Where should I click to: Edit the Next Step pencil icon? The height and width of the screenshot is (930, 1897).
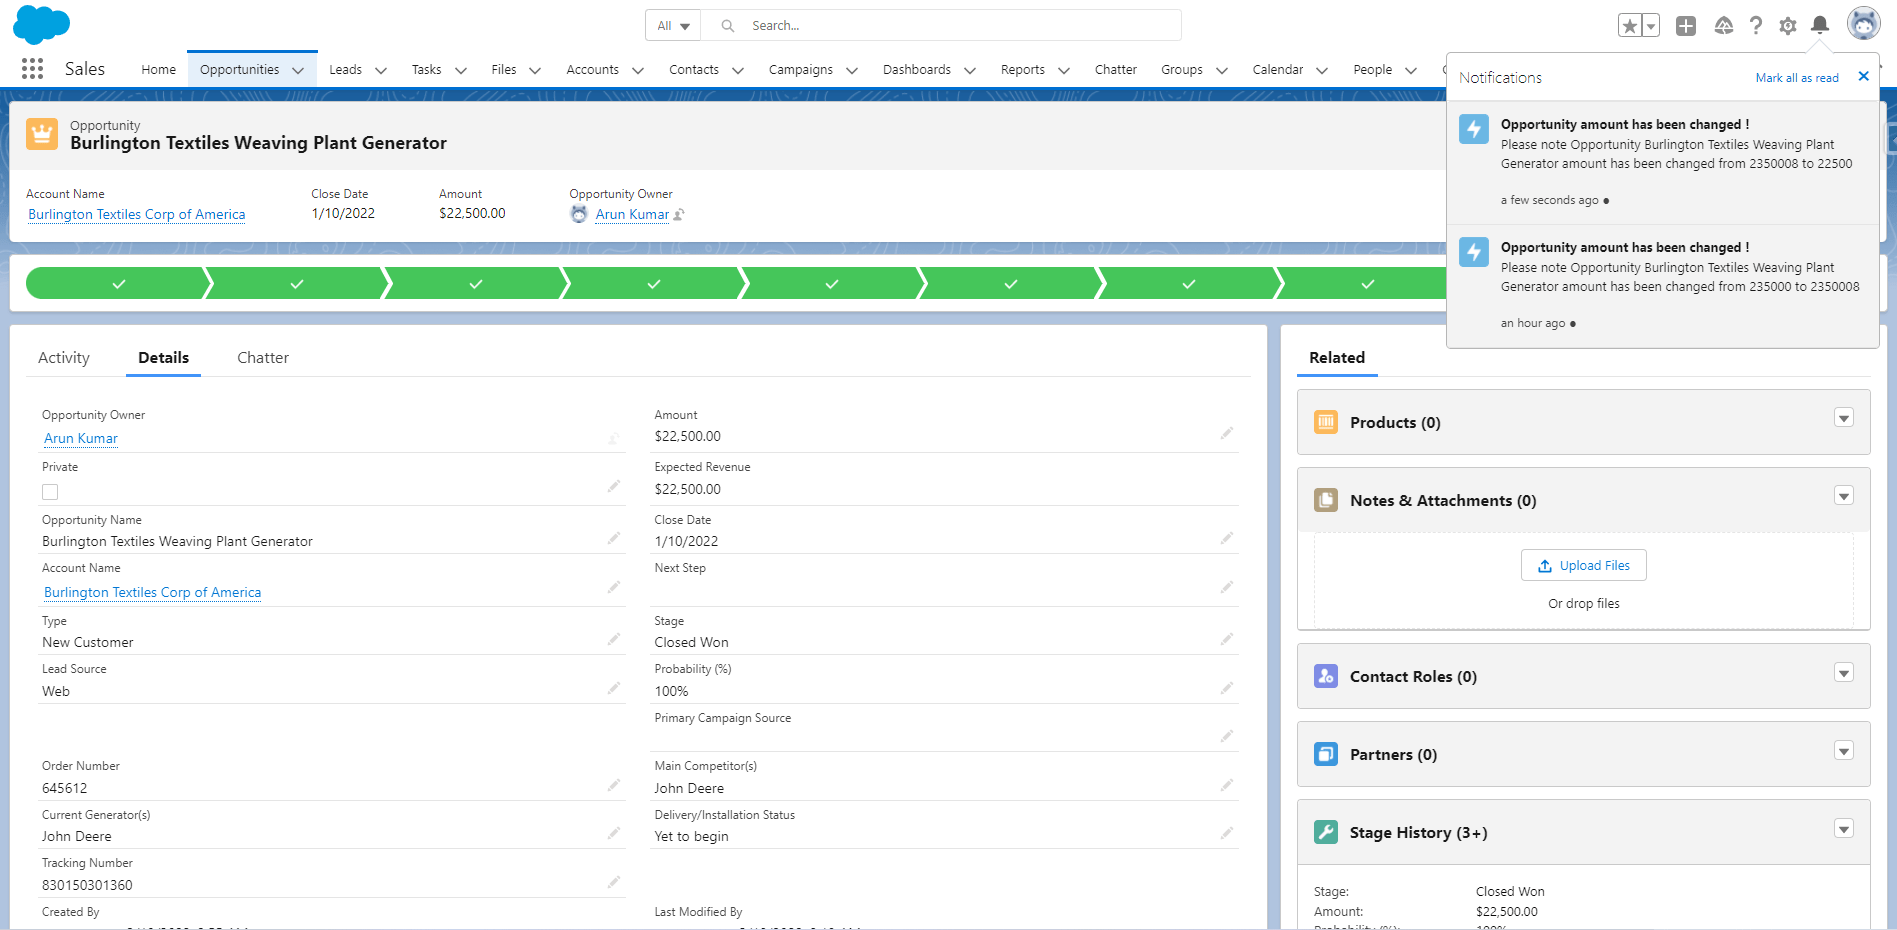click(1227, 588)
